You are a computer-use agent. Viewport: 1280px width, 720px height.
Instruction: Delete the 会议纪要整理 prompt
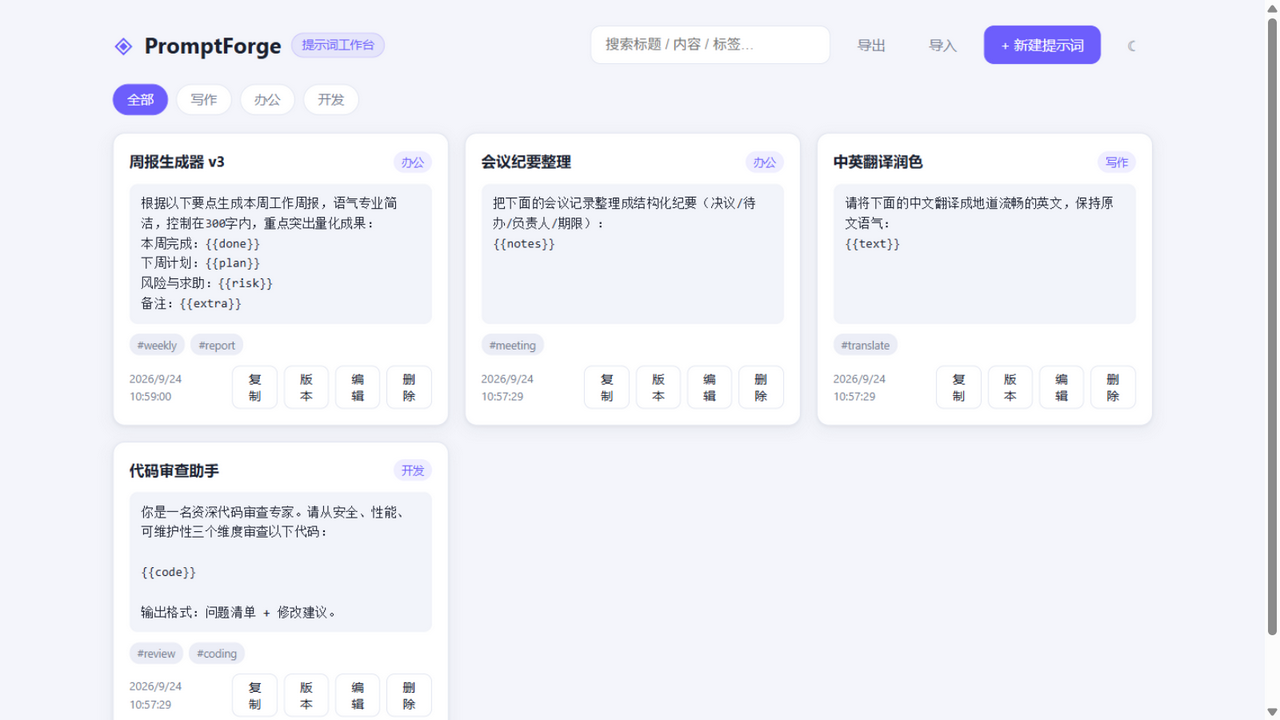pos(761,387)
